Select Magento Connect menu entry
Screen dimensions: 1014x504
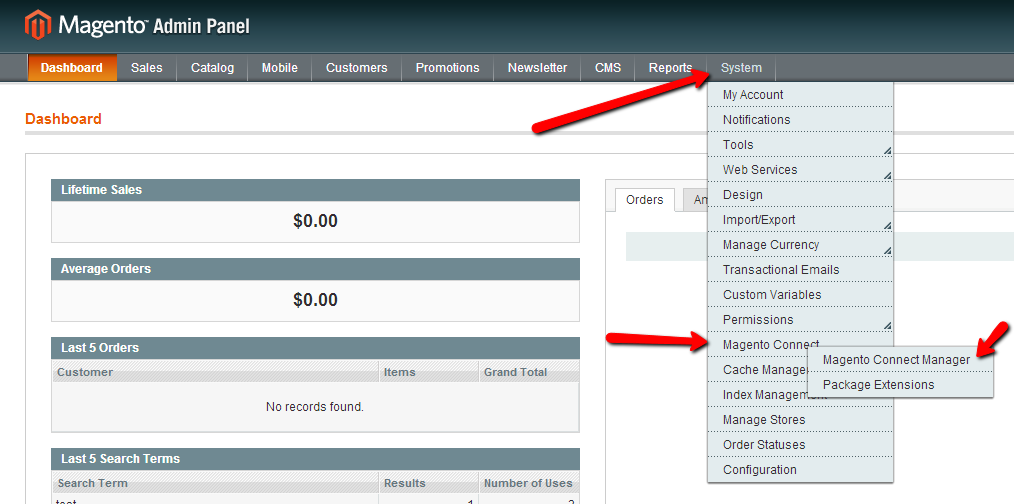click(x=771, y=345)
